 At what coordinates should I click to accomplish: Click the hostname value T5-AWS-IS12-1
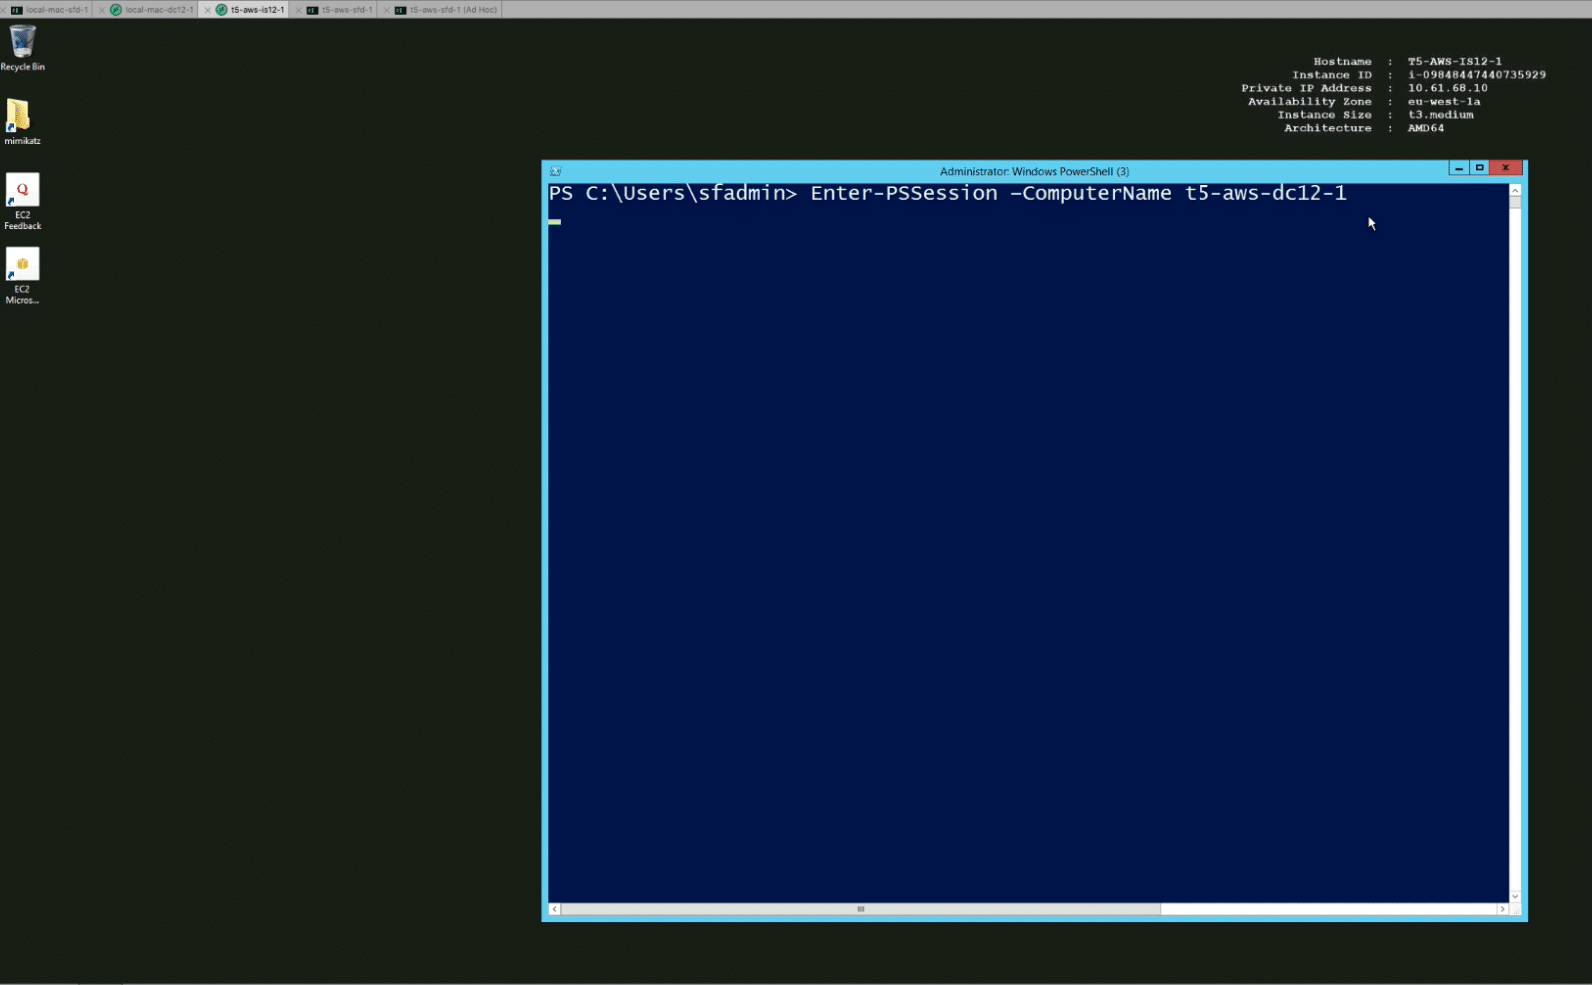pyautogui.click(x=1455, y=61)
